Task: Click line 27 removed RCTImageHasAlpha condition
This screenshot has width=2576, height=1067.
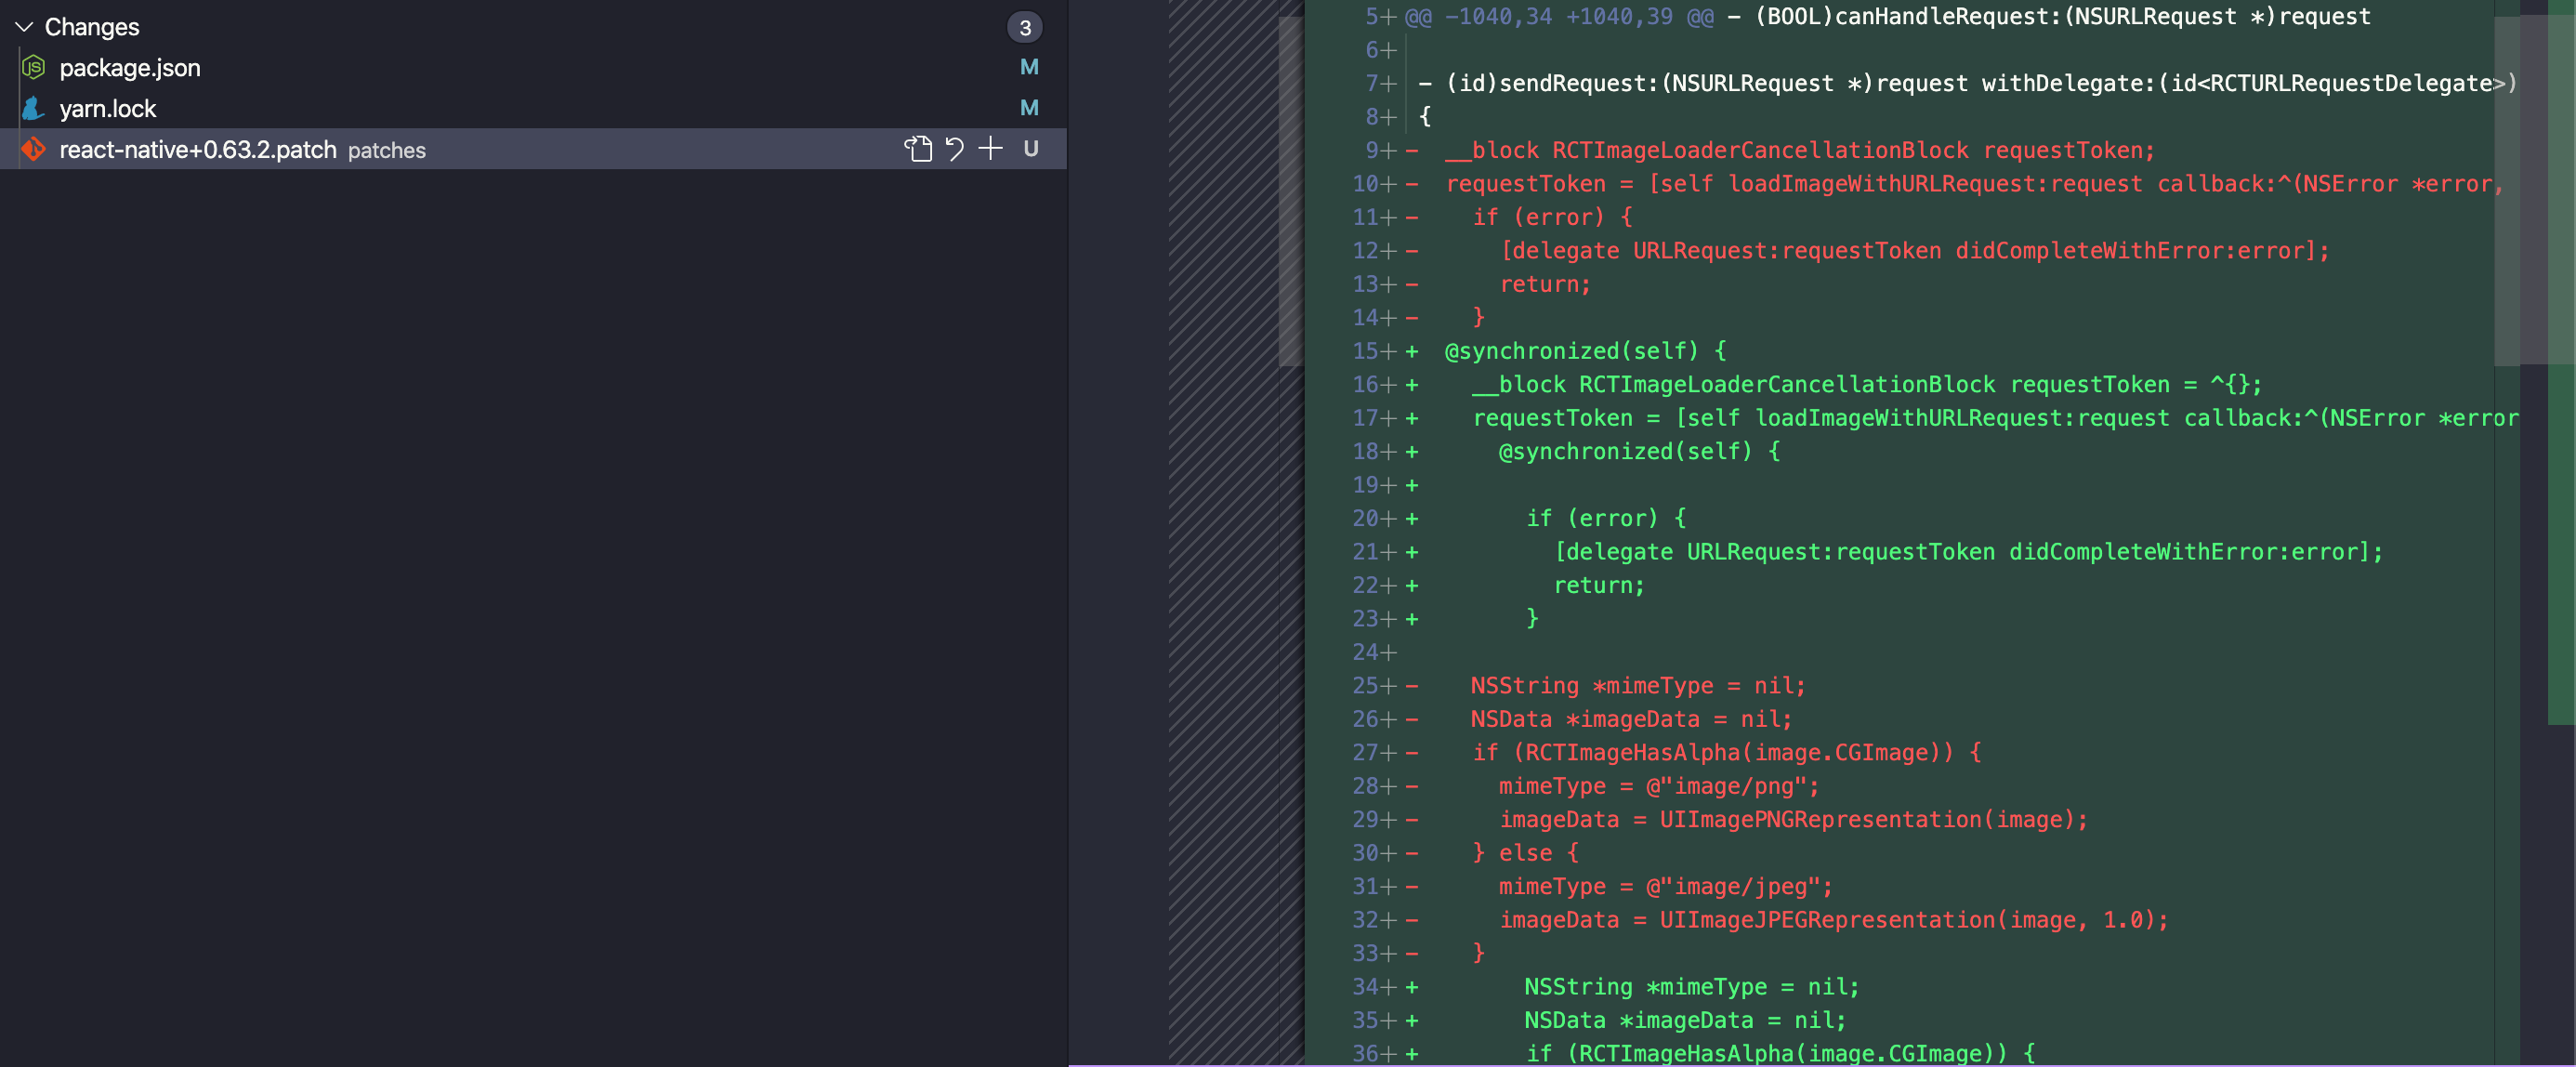Action: [x=1727, y=752]
